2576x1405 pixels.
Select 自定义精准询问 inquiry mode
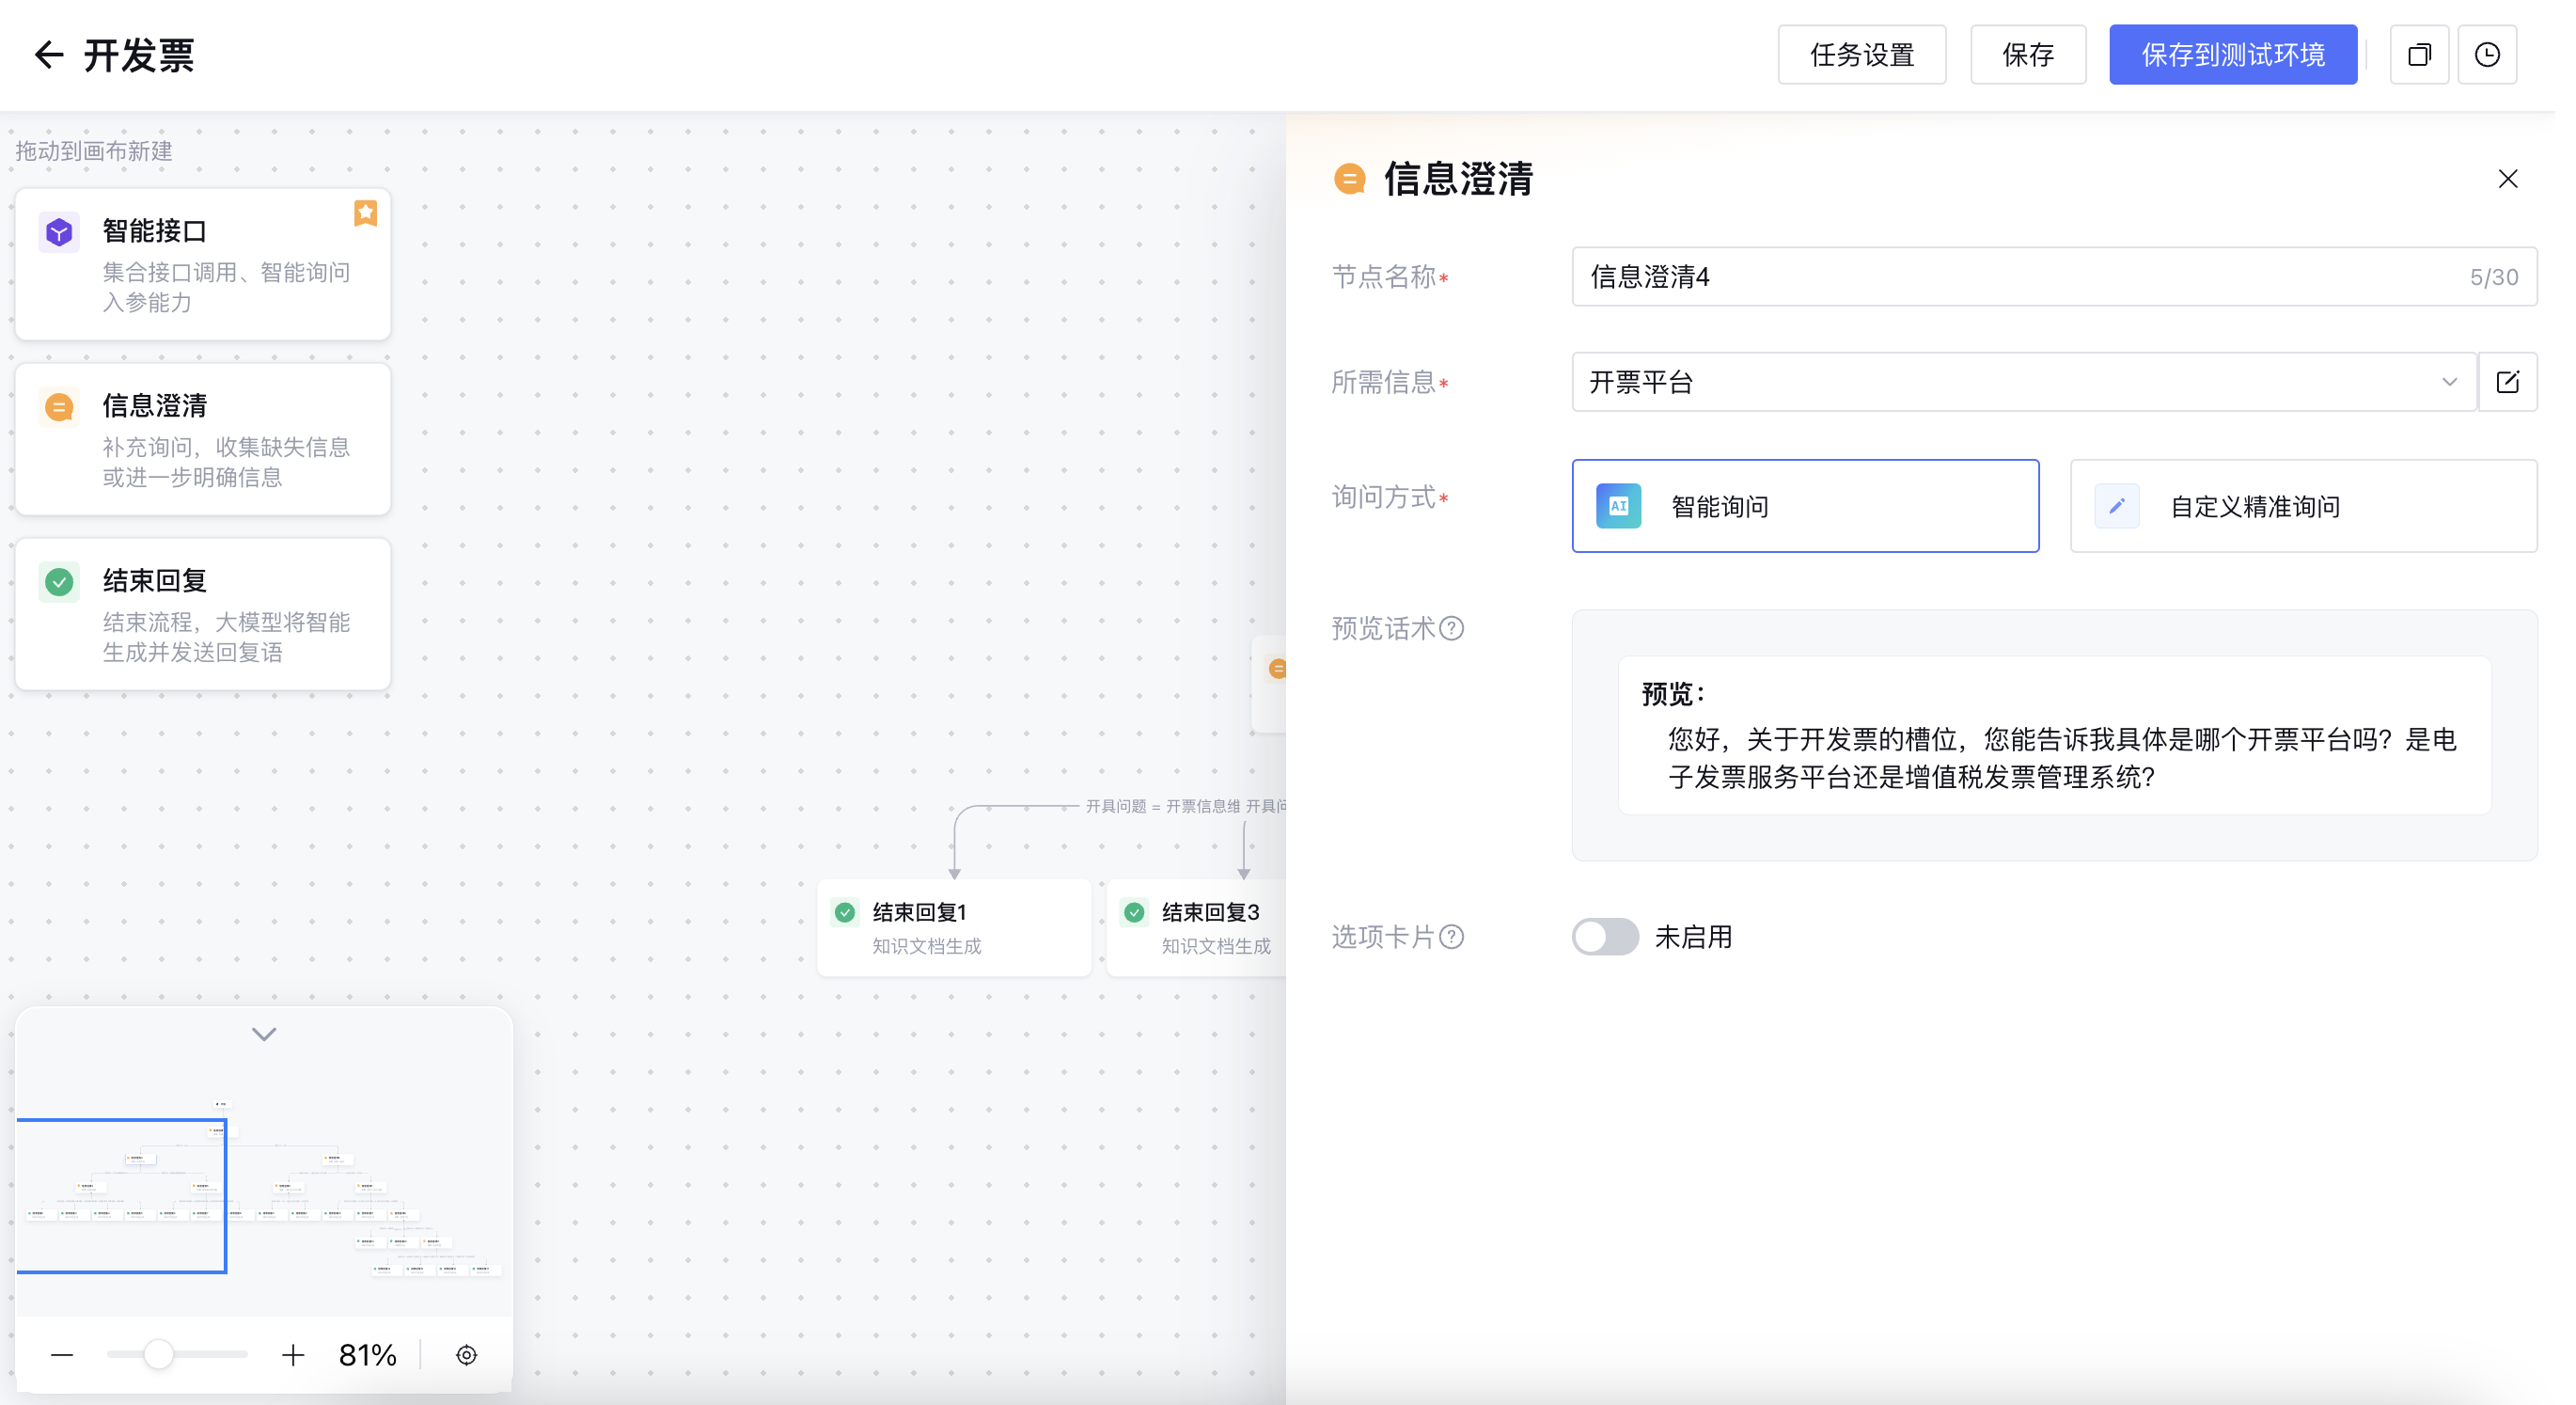click(x=2302, y=506)
